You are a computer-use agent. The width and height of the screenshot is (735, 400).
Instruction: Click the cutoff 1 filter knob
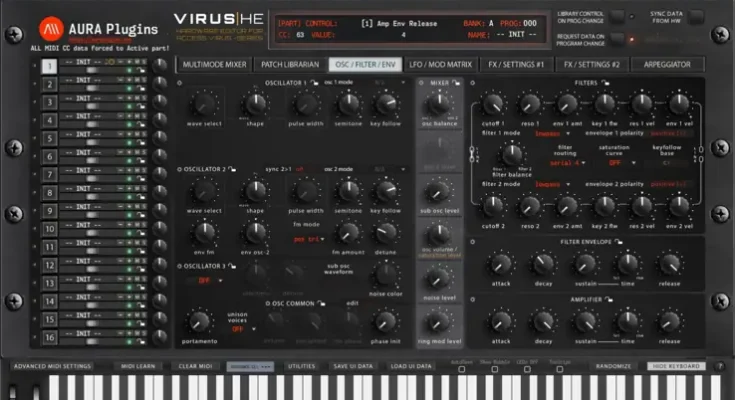pos(494,103)
